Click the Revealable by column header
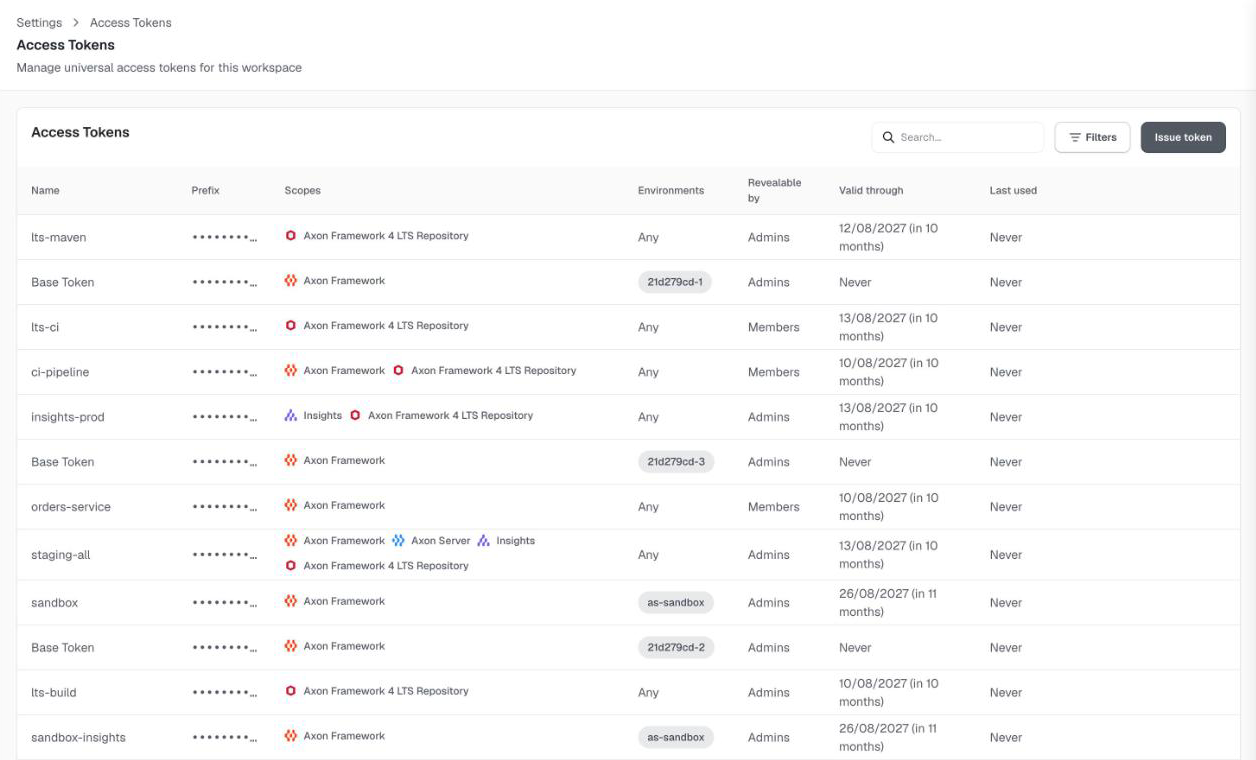The height and width of the screenshot is (760, 1256). click(774, 190)
